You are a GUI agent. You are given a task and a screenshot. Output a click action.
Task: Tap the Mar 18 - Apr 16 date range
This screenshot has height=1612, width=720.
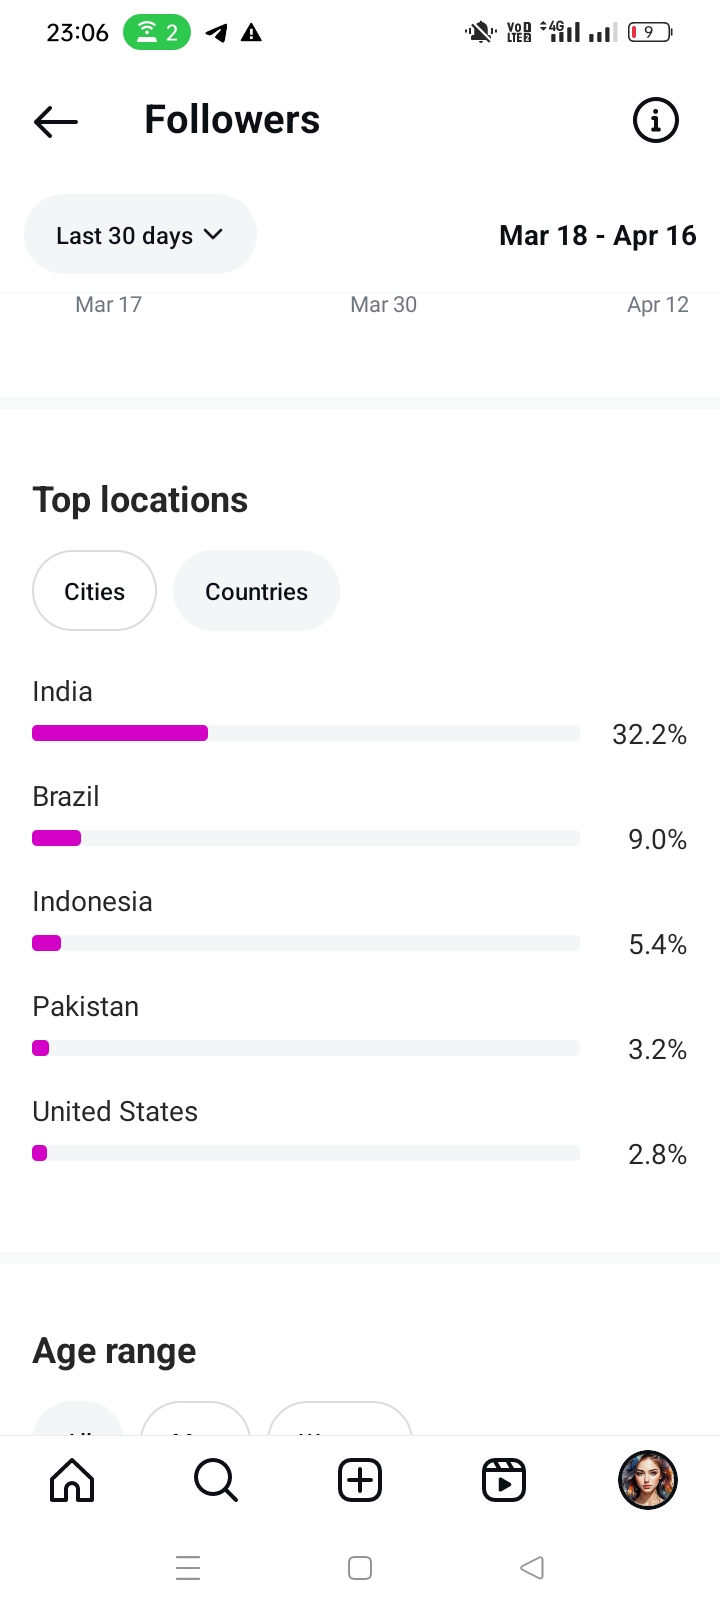pyautogui.click(x=597, y=236)
